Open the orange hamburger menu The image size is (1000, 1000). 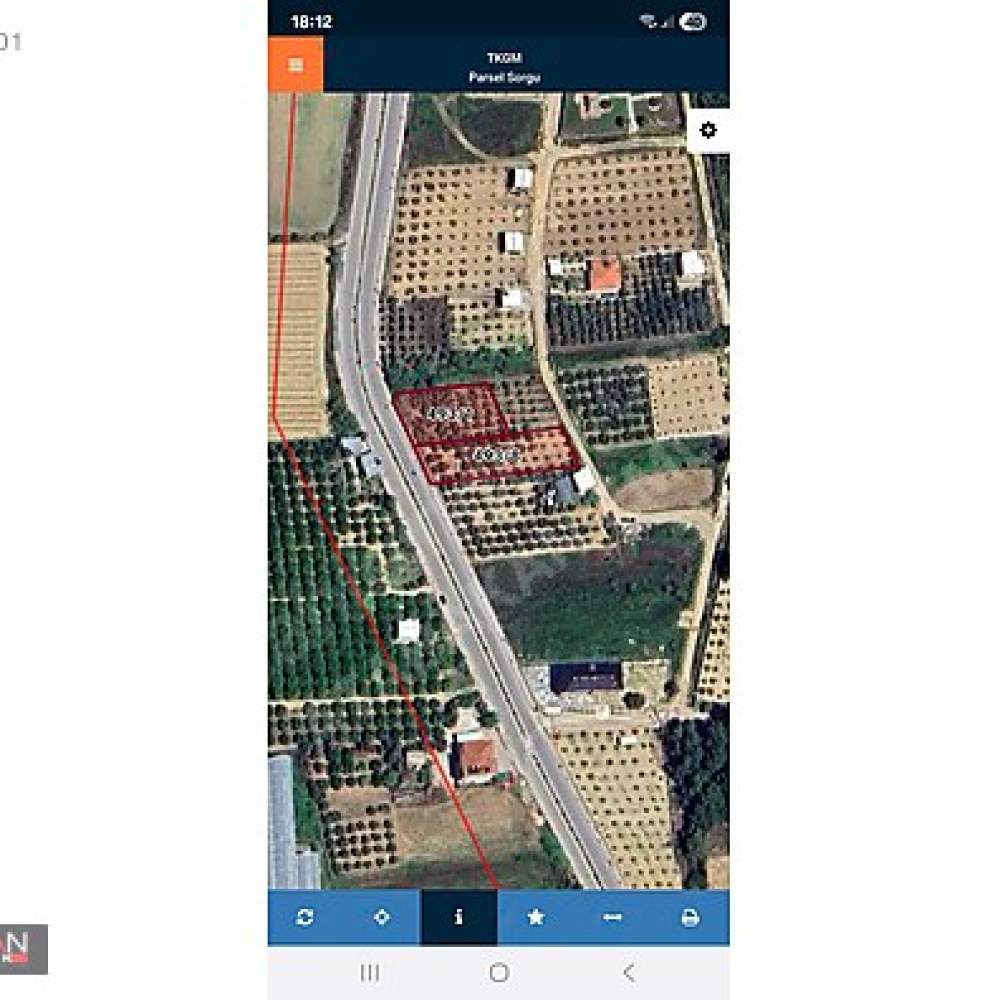[295, 64]
